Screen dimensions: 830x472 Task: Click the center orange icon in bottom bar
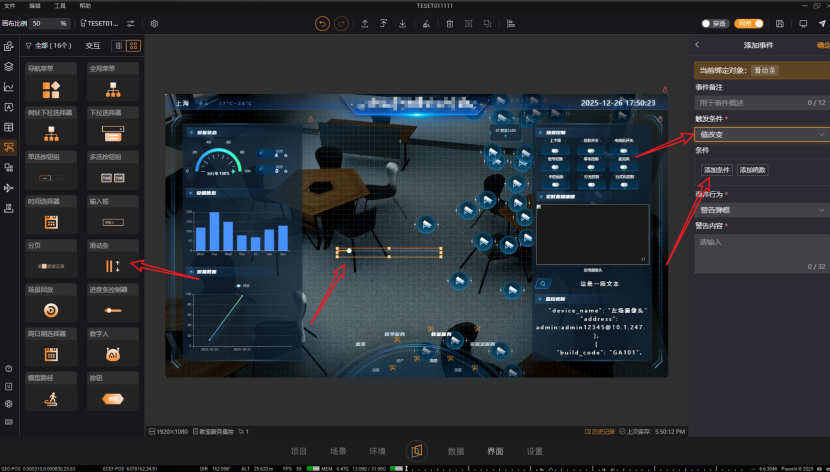[x=417, y=451]
